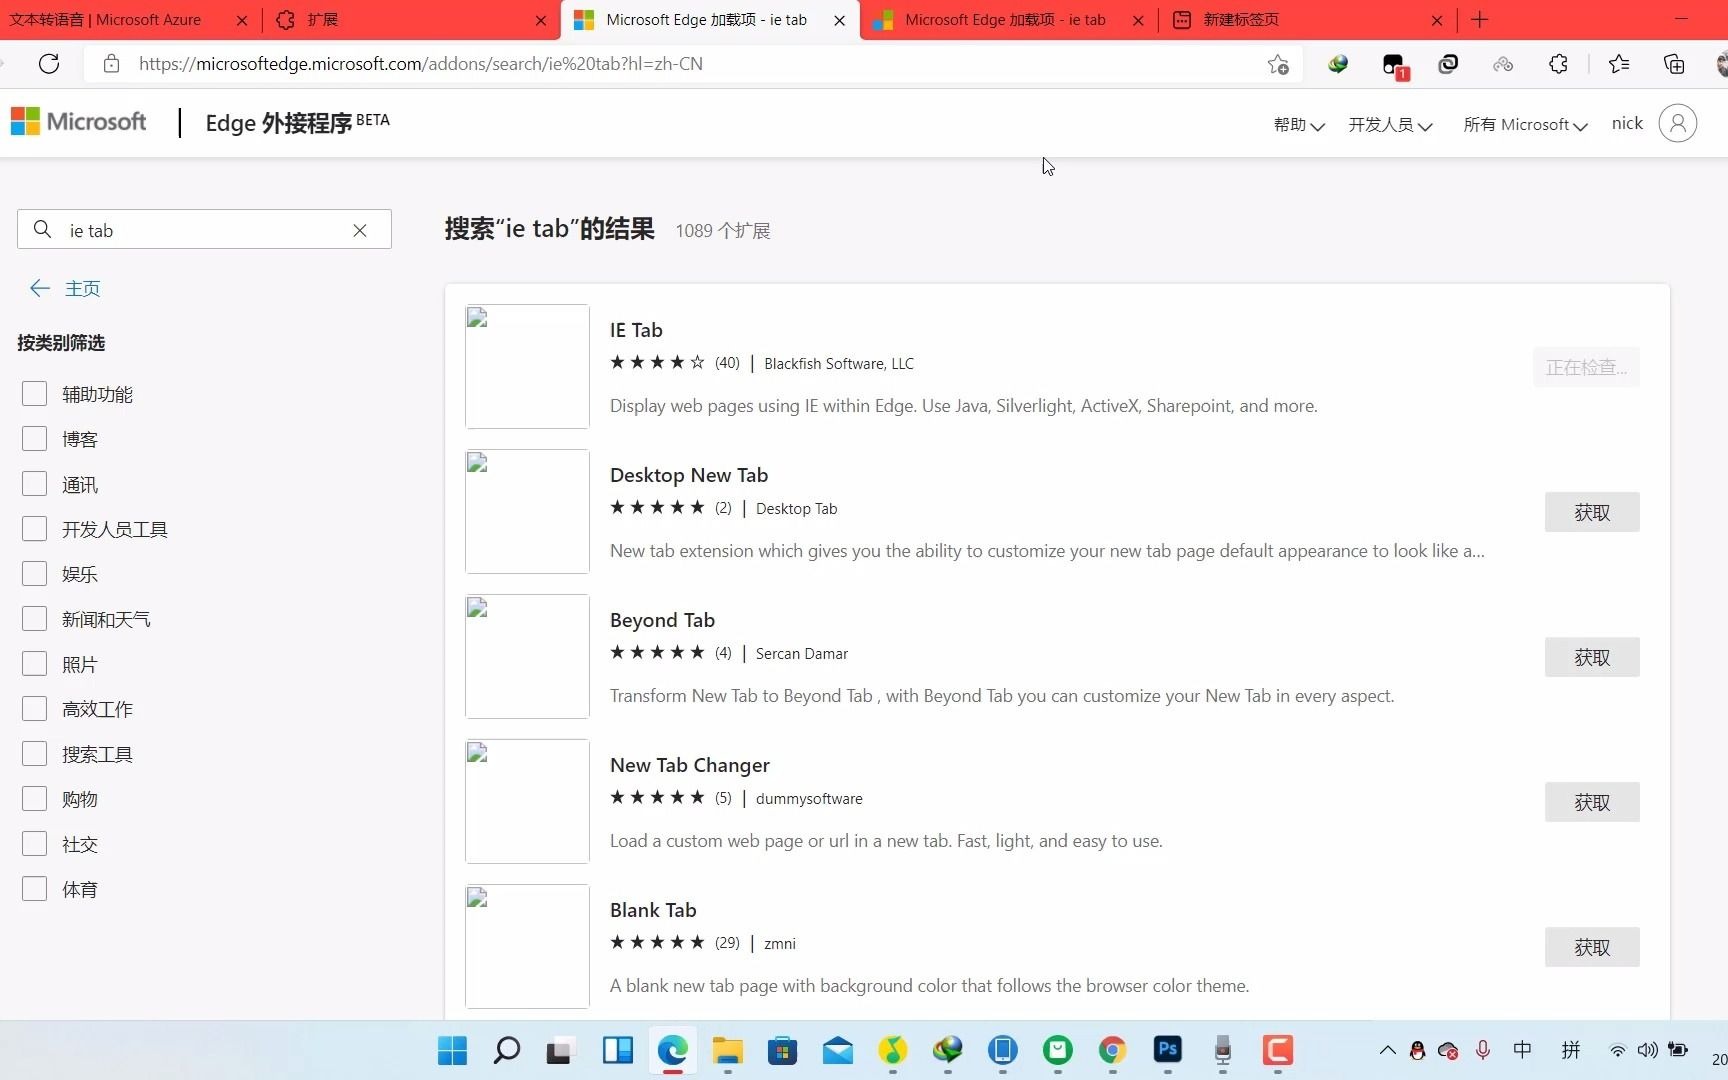1728x1080 pixels.
Task: Click the QQ icon in system tray
Action: point(1417,1051)
